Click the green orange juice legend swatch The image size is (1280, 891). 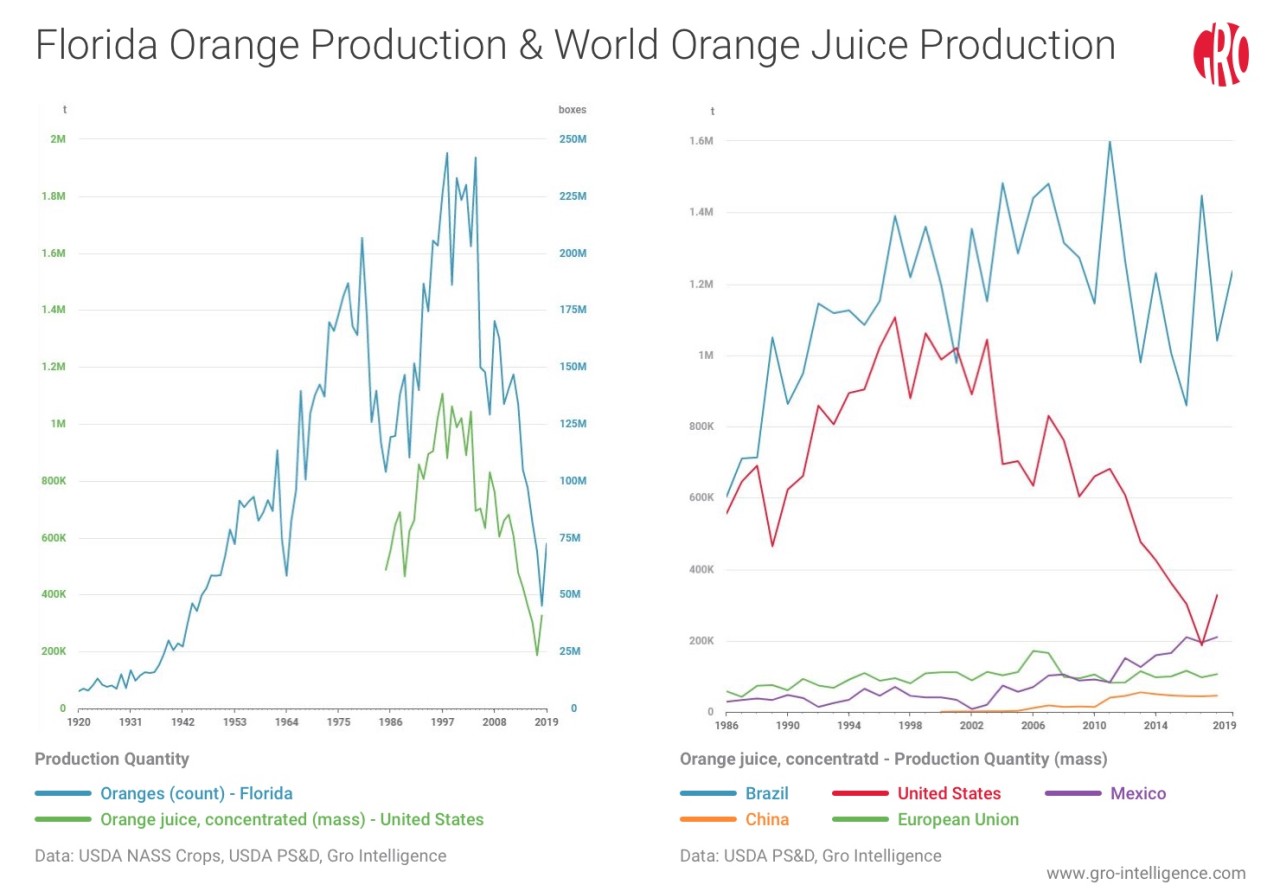pos(63,820)
